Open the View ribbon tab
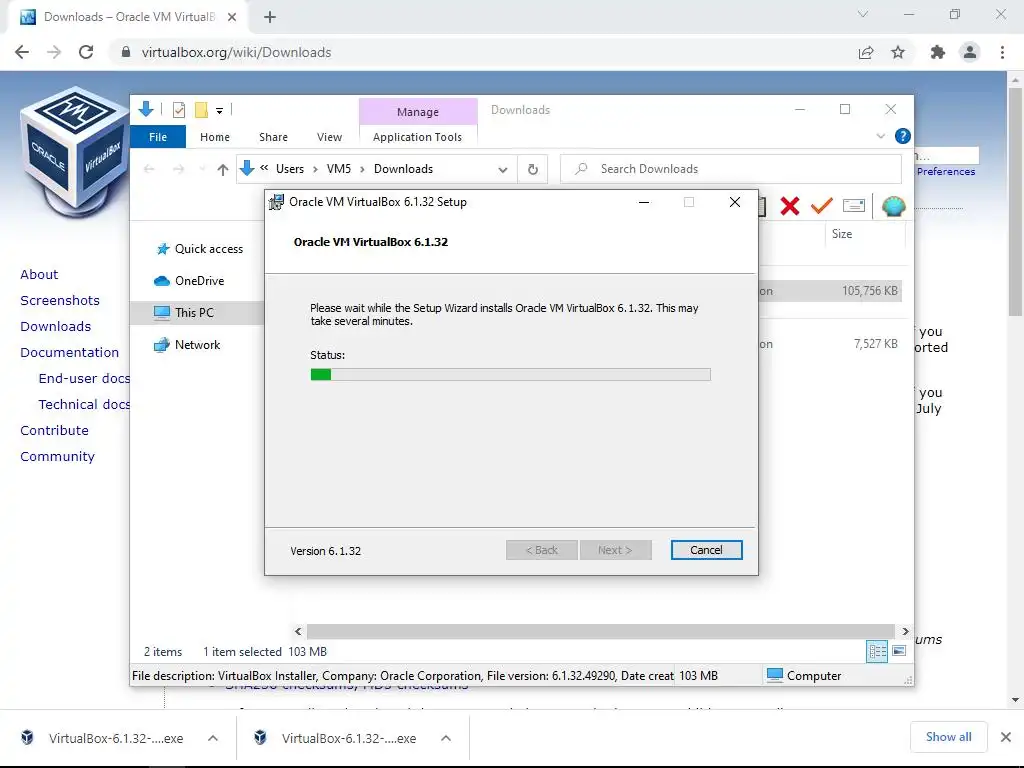This screenshot has width=1024, height=768. pos(329,136)
